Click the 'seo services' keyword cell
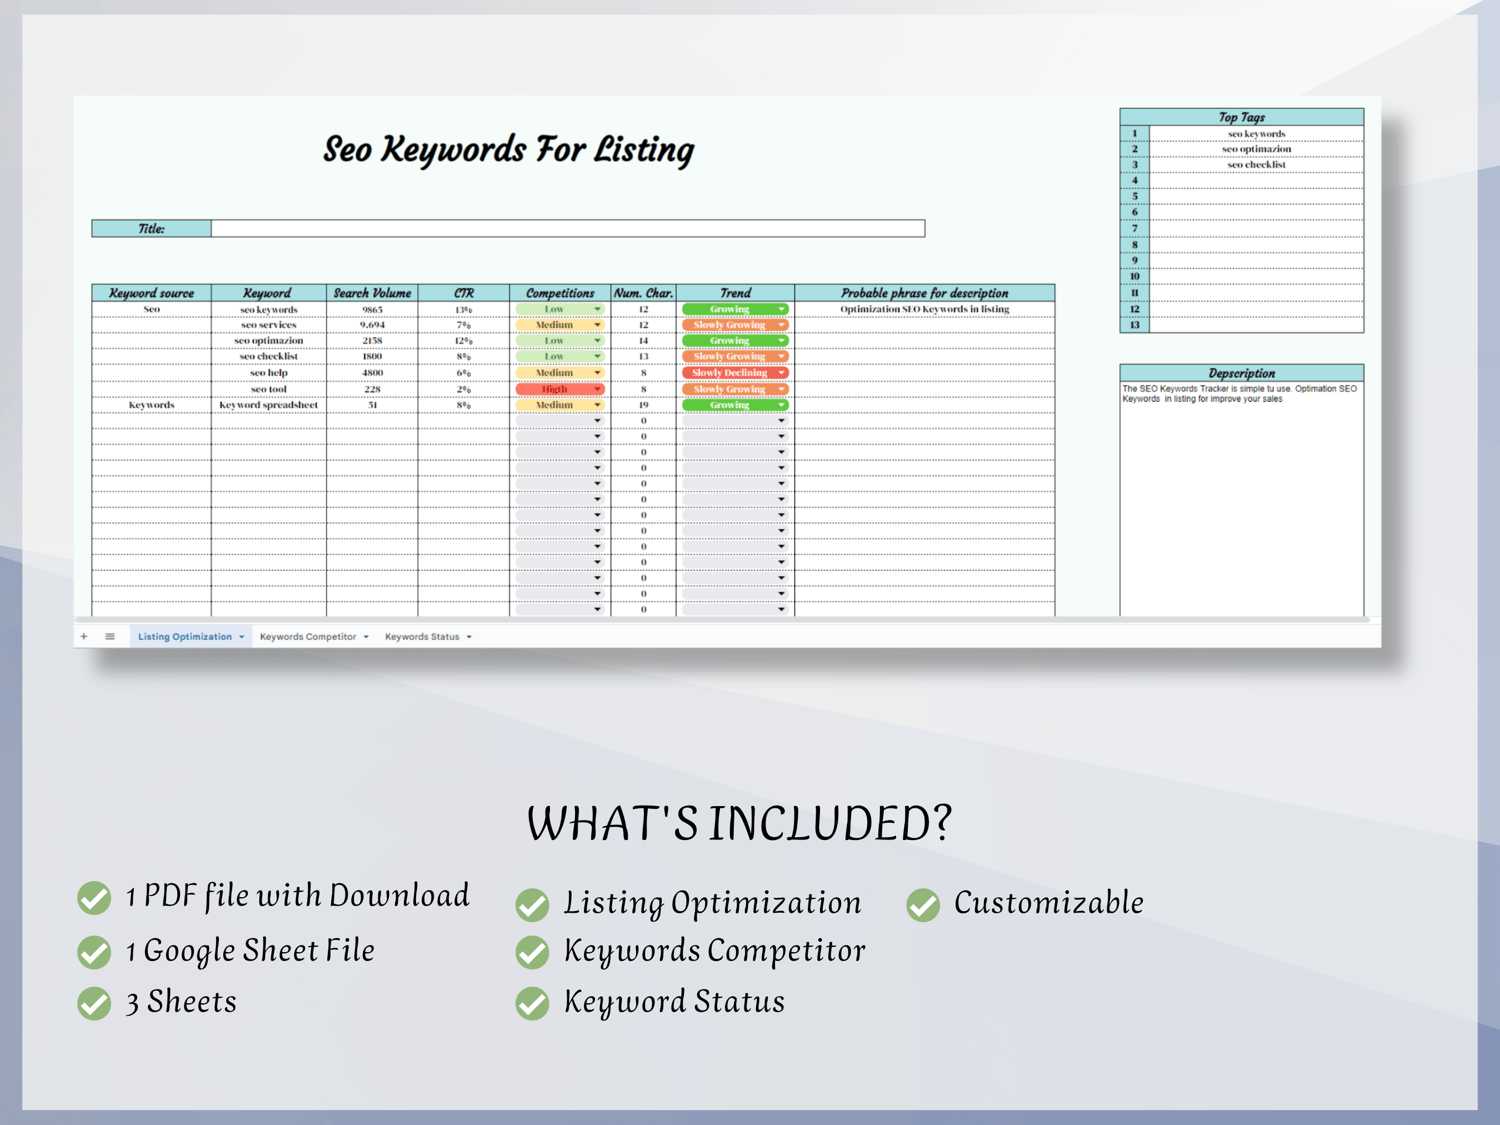The width and height of the screenshot is (1500, 1125). coord(268,325)
